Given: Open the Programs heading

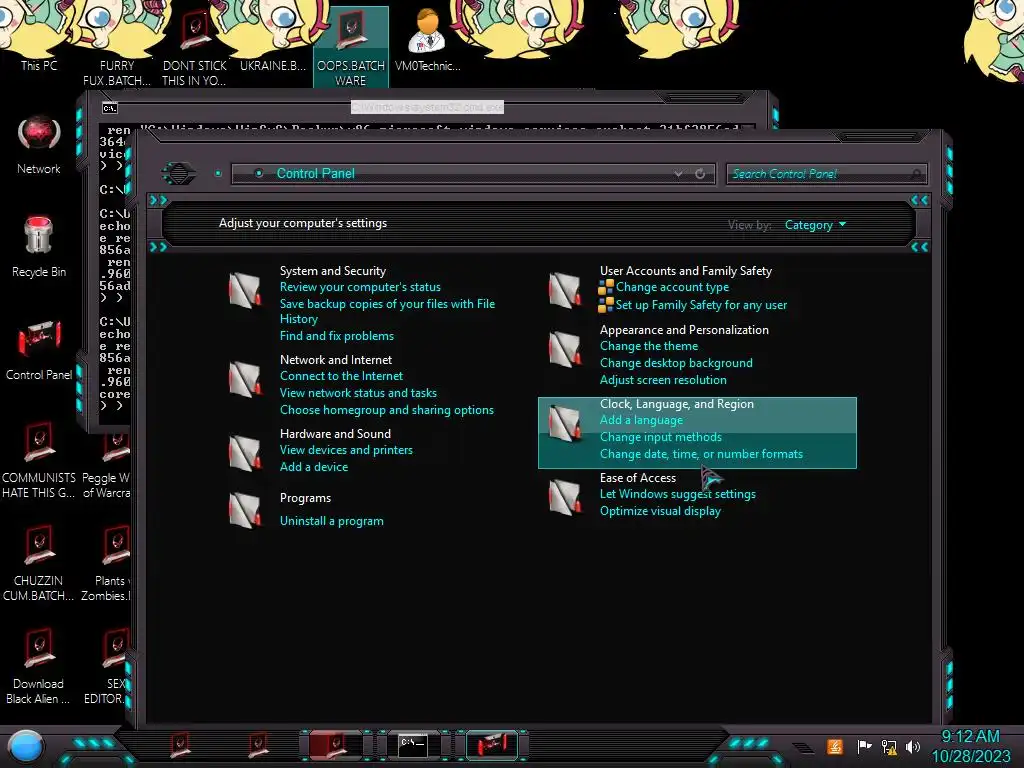Looking at the screenshot, I should tap(305, 498).
